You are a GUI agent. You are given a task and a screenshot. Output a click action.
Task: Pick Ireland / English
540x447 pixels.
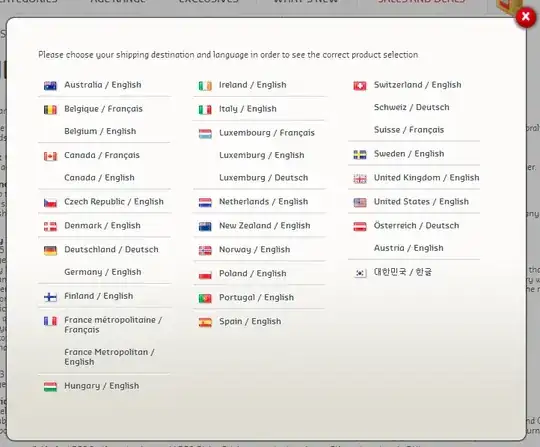tap(253, 85)
